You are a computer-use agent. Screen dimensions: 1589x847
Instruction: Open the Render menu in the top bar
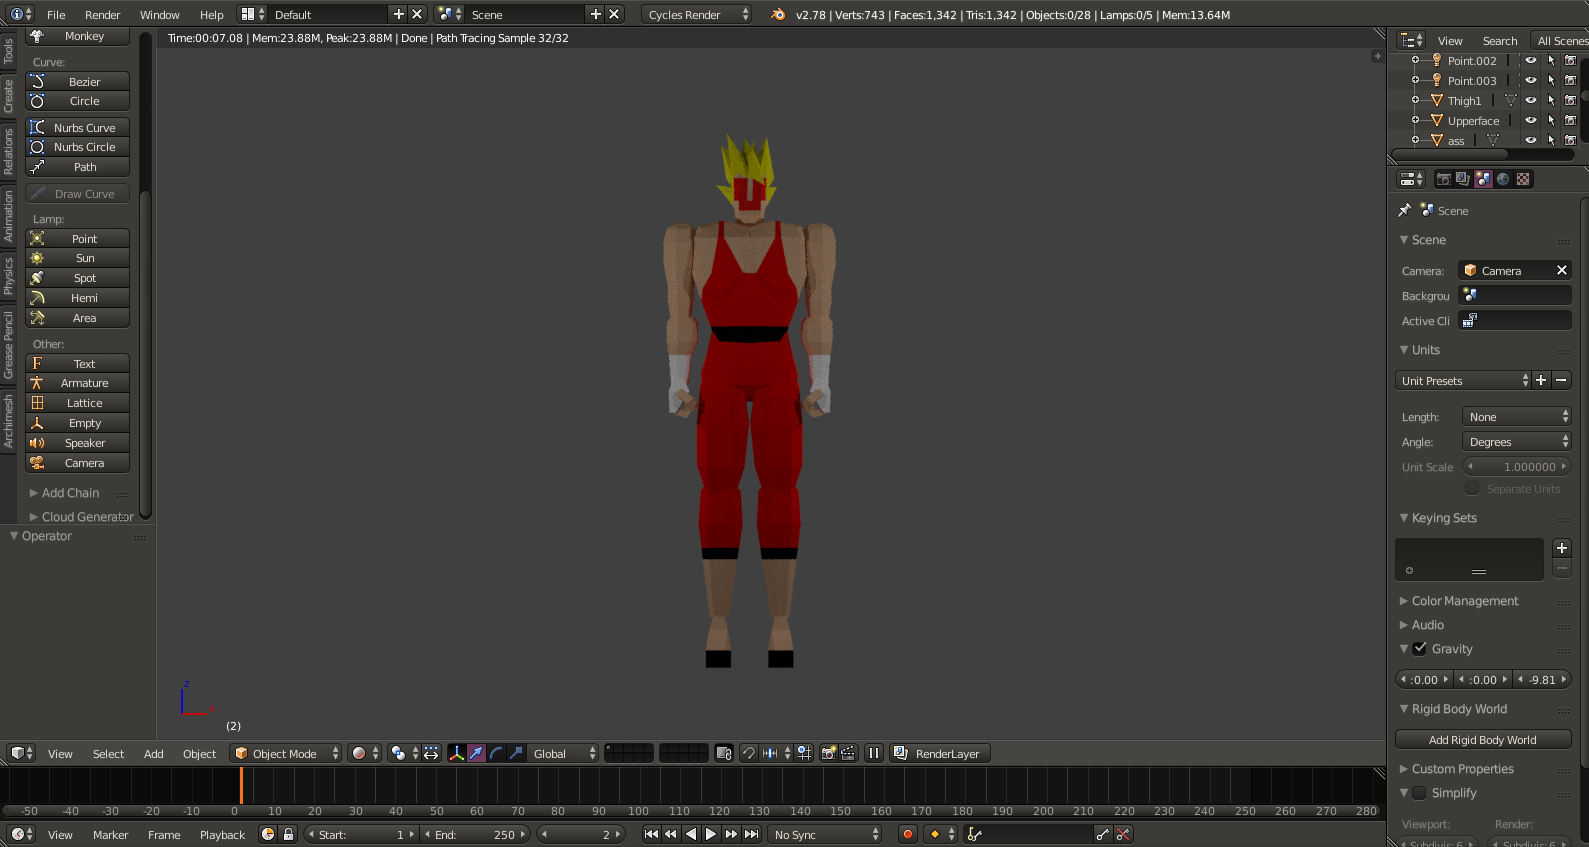[102, 14]
